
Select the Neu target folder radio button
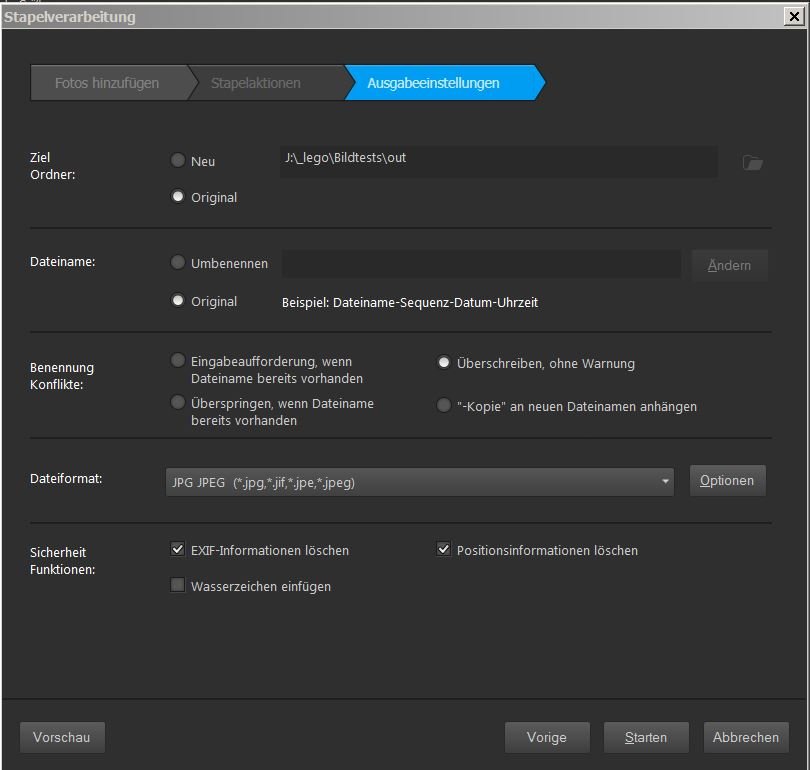(x=178, y=160)
